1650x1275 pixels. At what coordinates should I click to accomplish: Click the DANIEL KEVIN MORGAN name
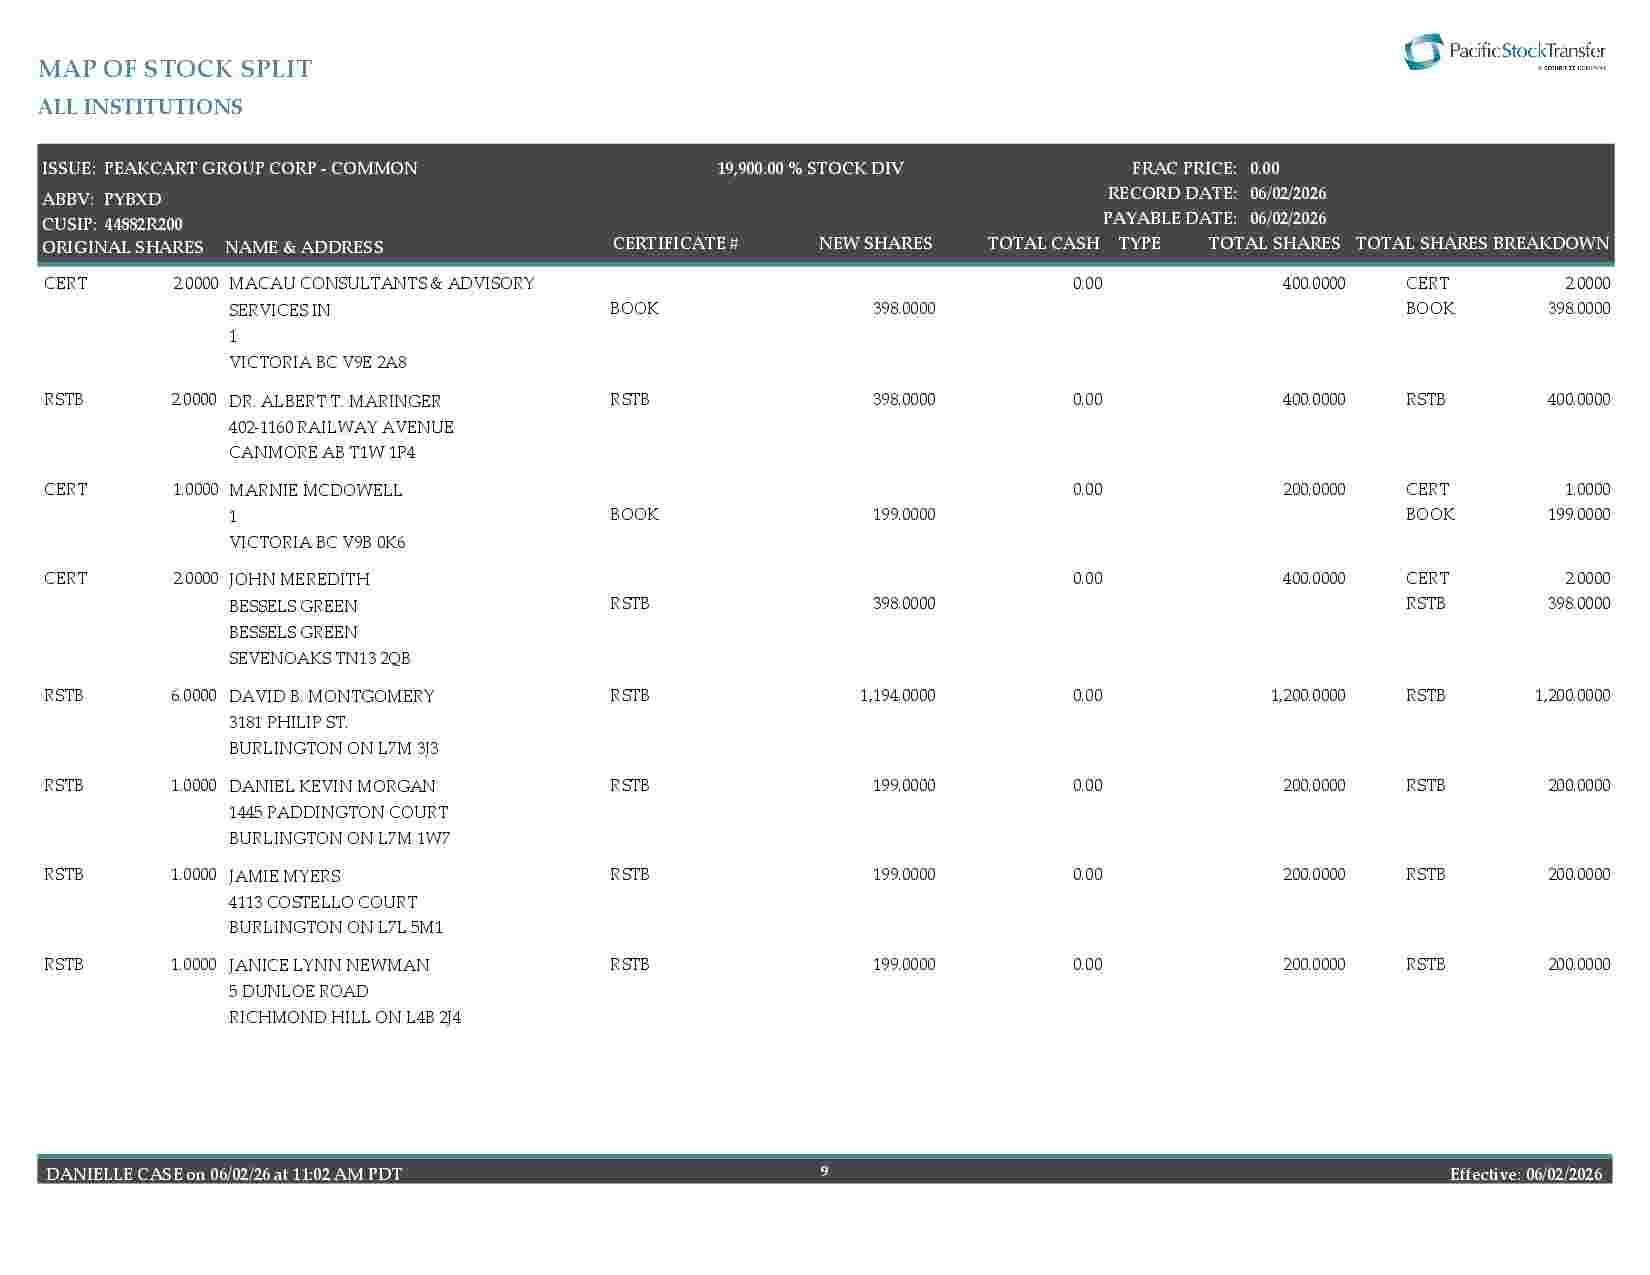coord(333,786)
